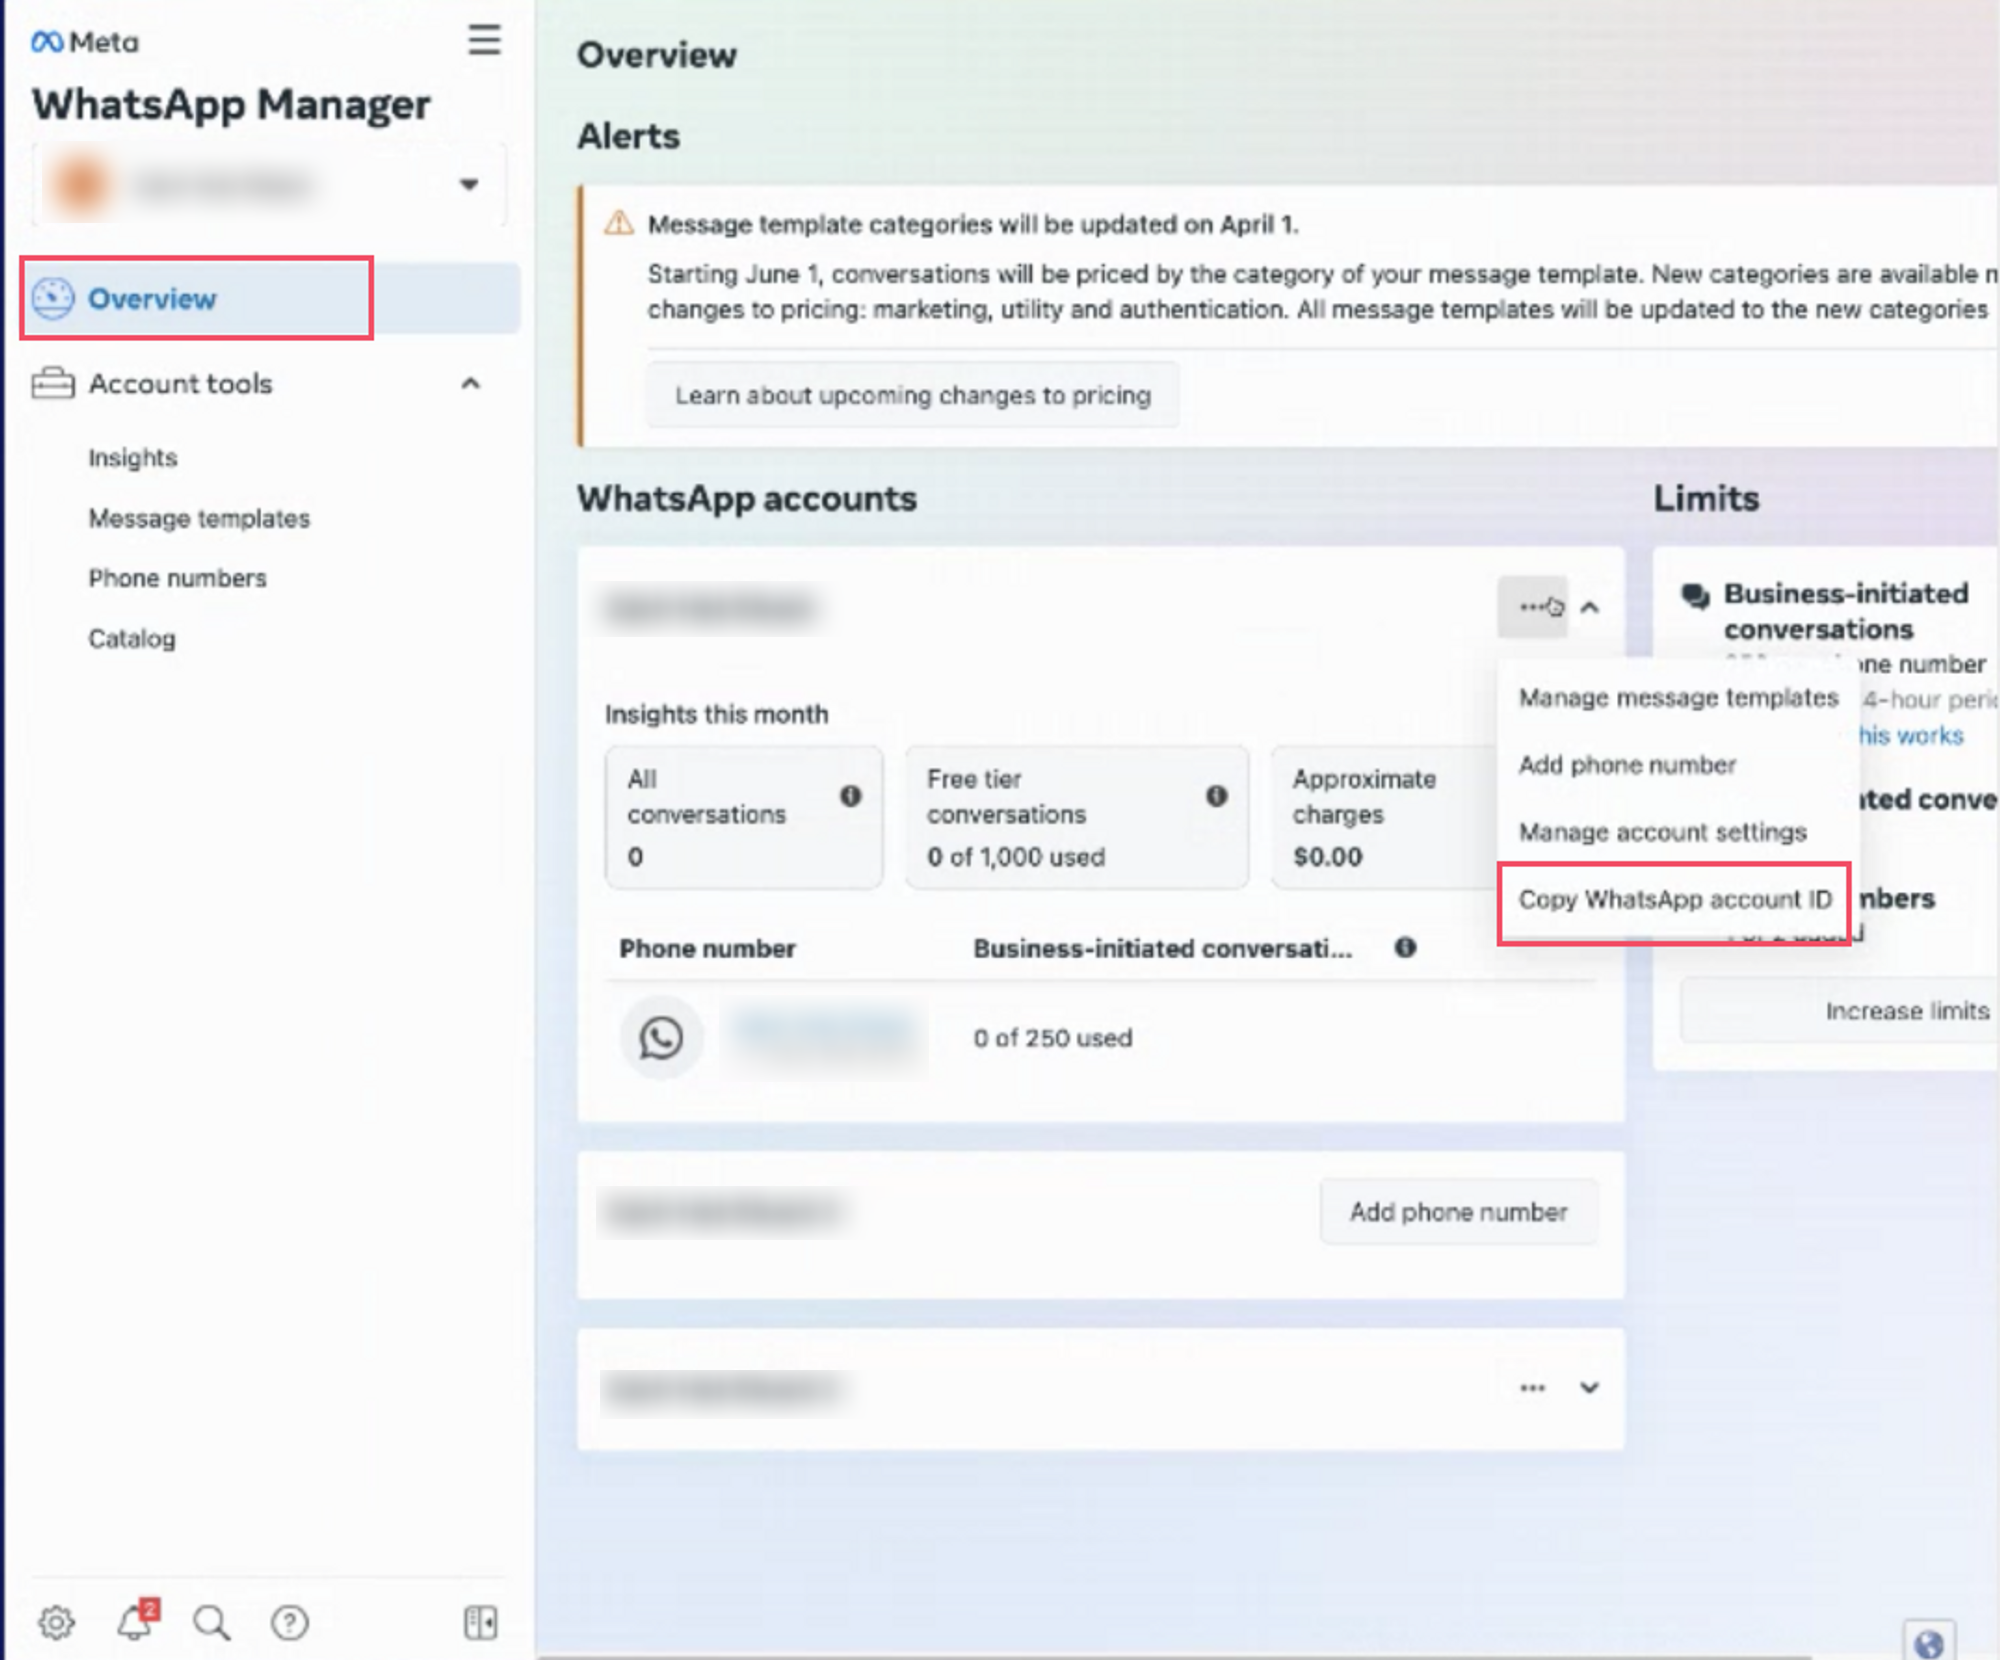Go to Phone numbers page
Screen dimensions: 2000x1660
[x=177, y=578]
